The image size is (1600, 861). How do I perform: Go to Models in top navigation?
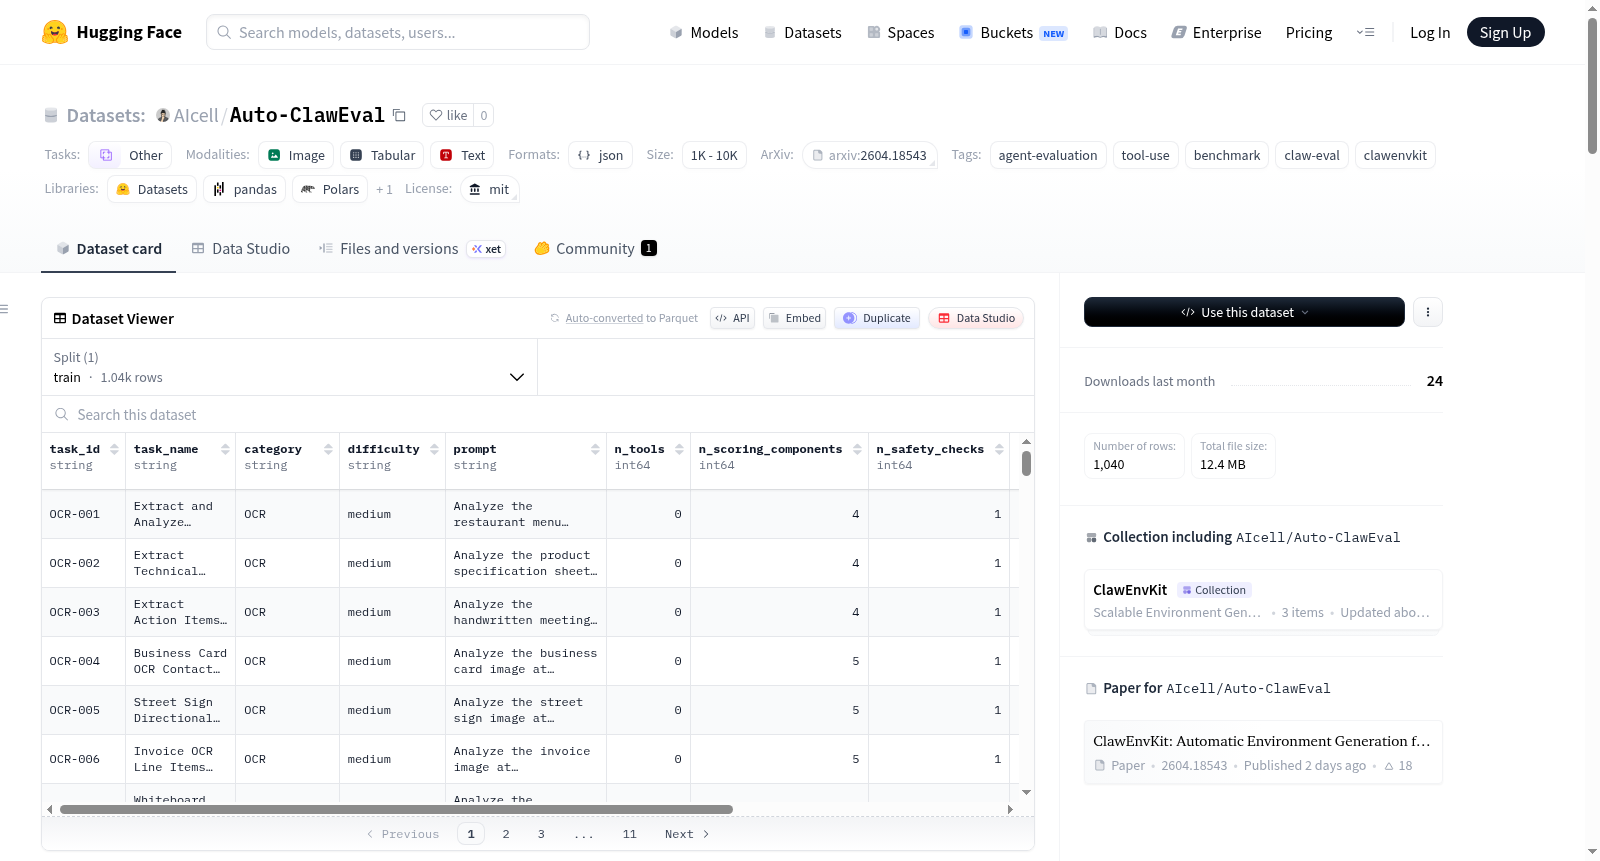click(x=704, y=32)
